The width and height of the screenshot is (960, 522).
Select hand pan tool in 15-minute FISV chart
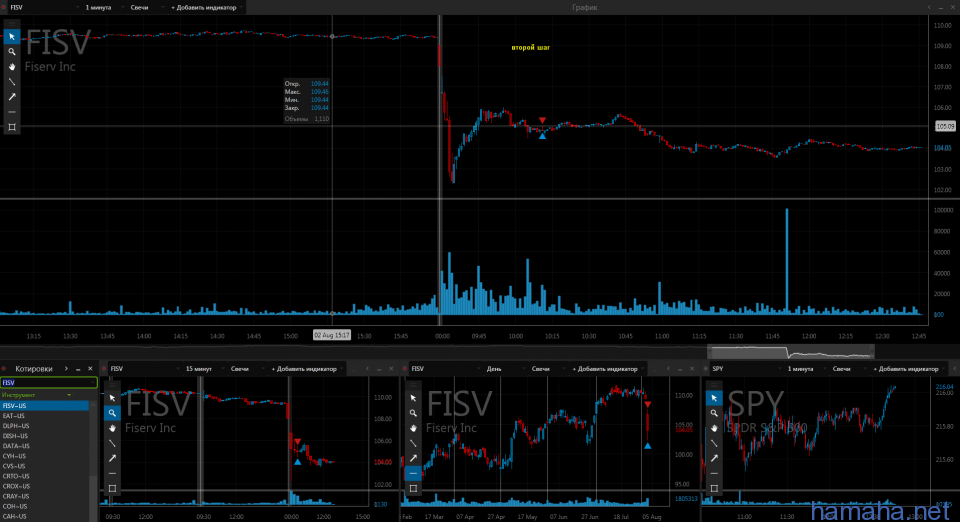[112, 428]
